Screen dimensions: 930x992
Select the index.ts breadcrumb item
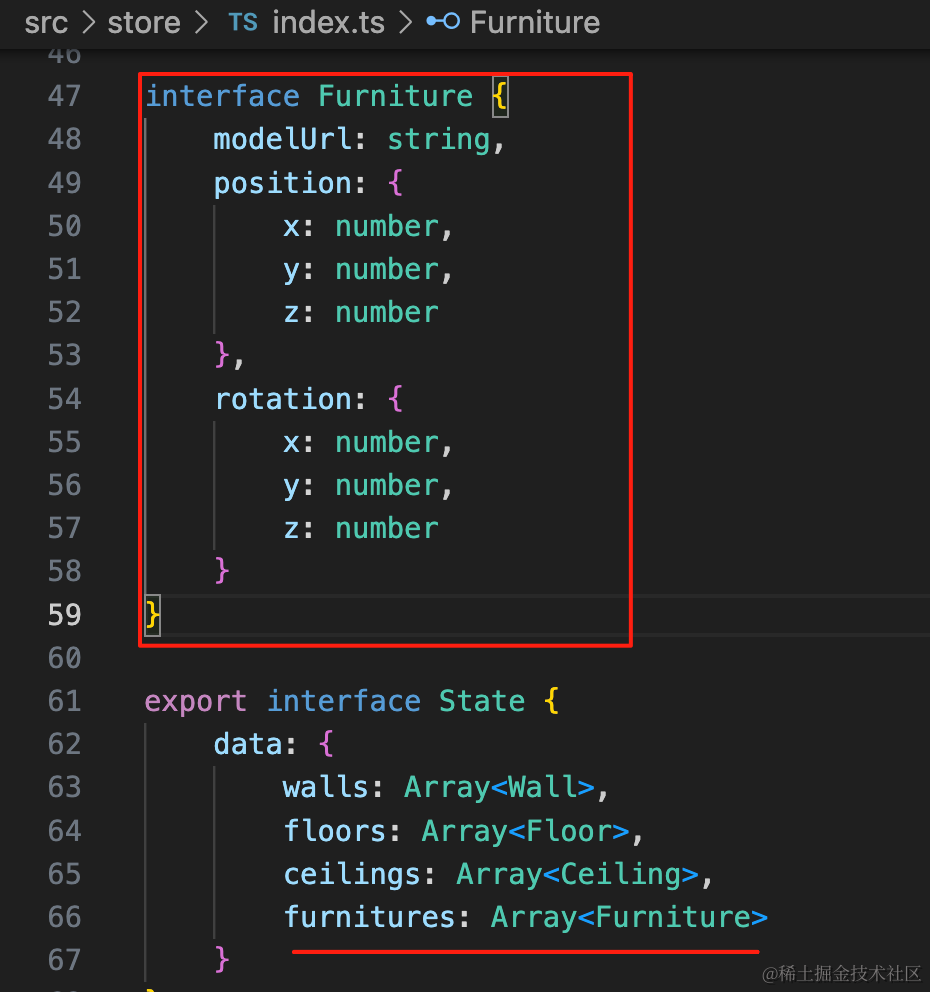328,23
